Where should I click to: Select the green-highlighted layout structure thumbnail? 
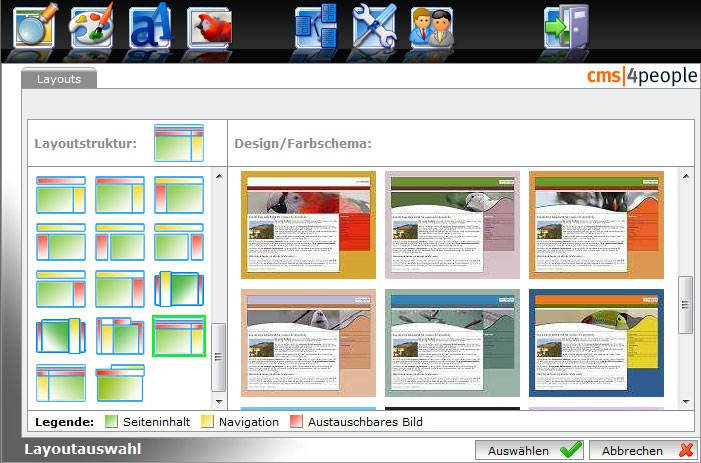[179, 336]
